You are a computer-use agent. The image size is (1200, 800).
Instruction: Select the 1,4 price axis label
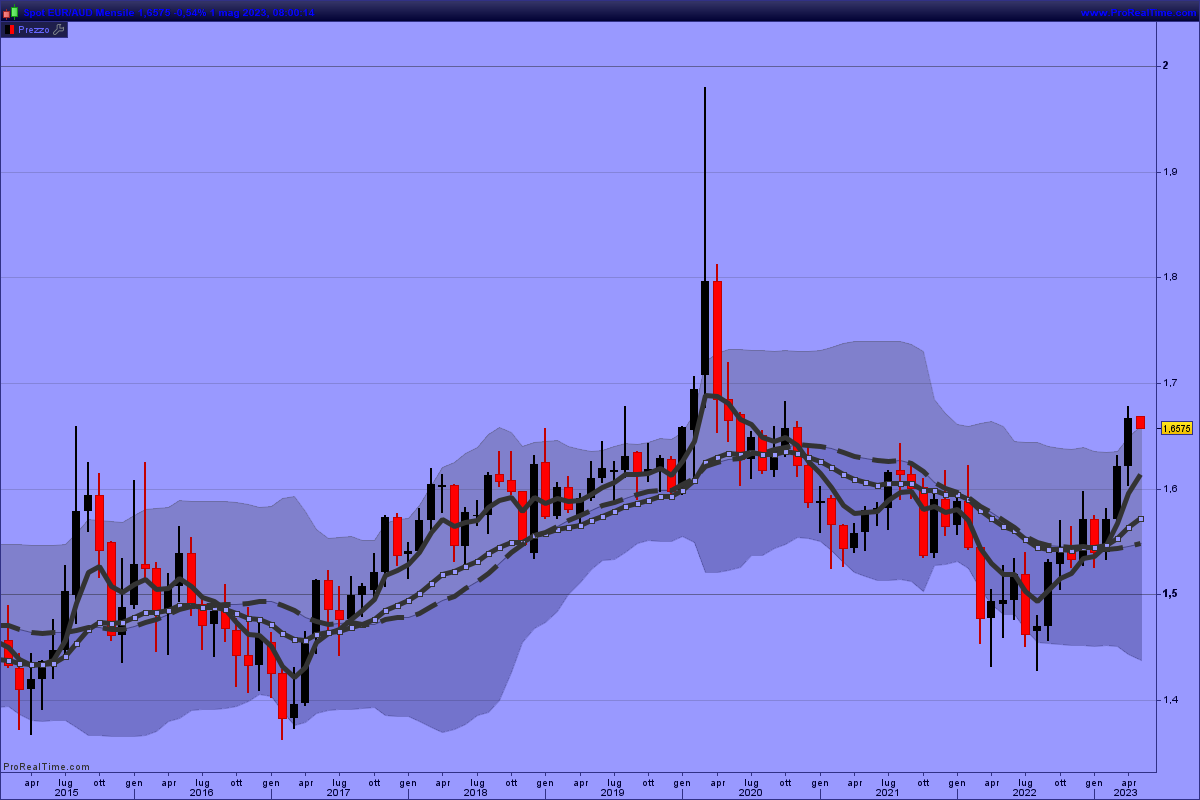pyautogui.click(x=1168, y=699)
